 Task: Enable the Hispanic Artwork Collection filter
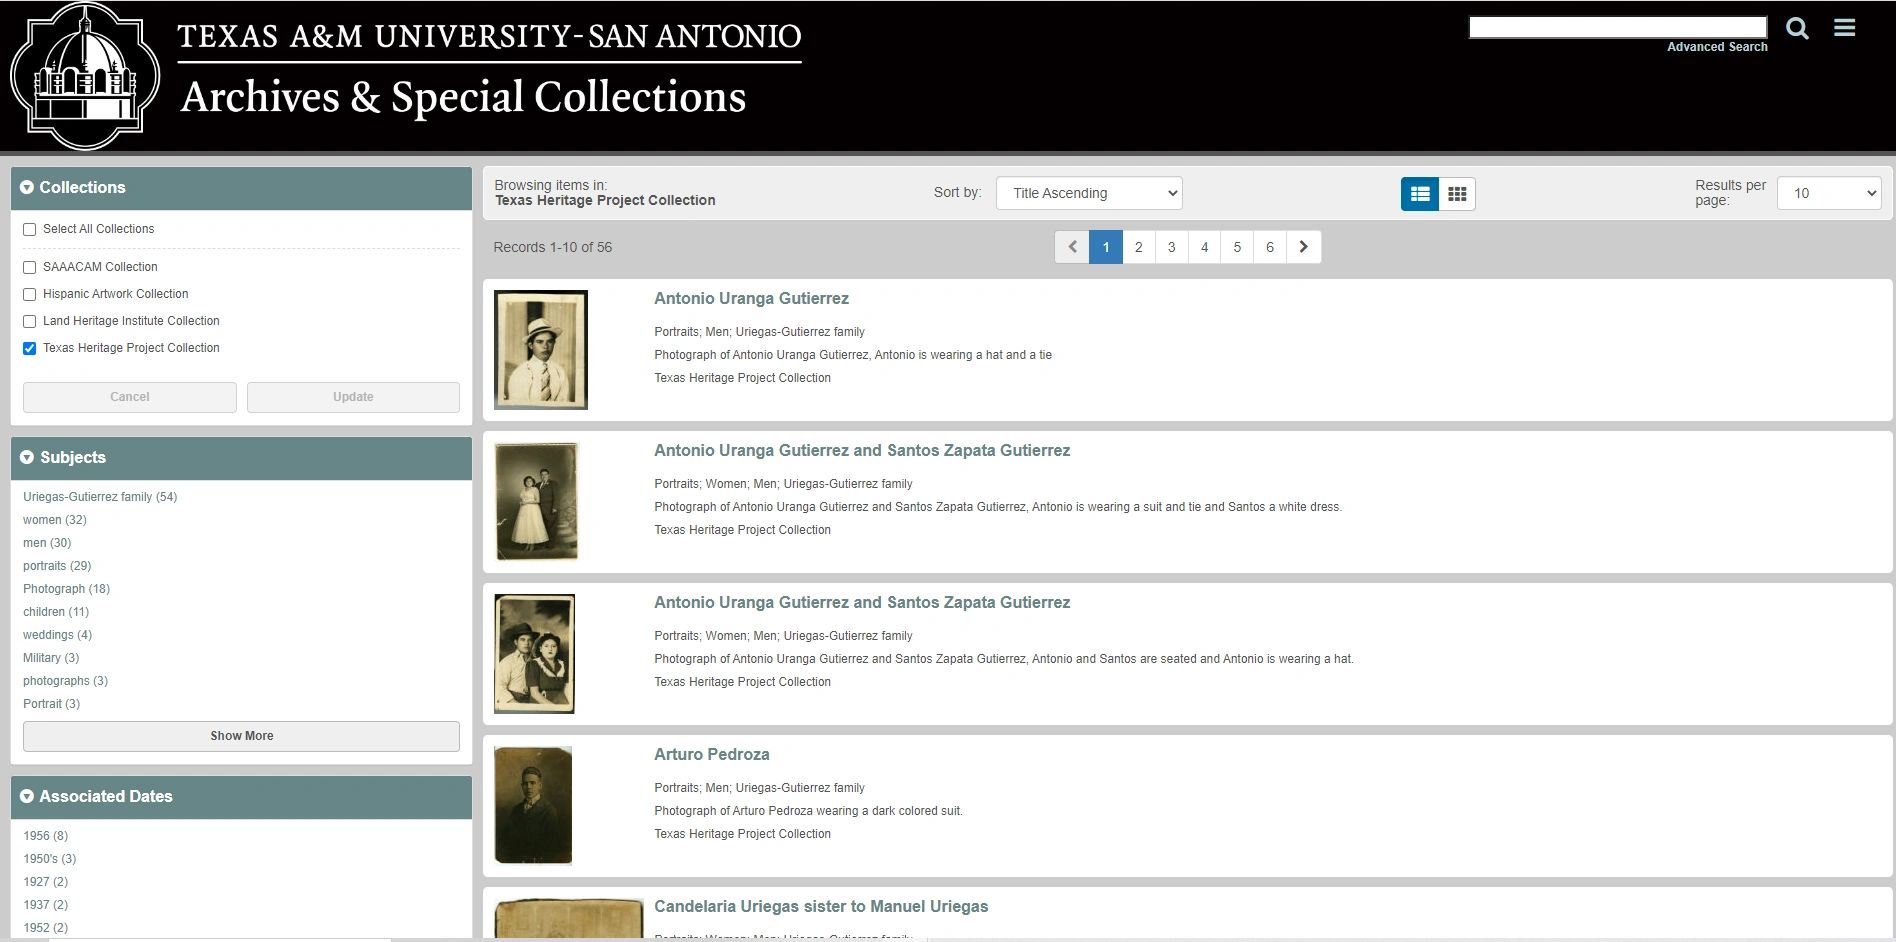[29, 294]
